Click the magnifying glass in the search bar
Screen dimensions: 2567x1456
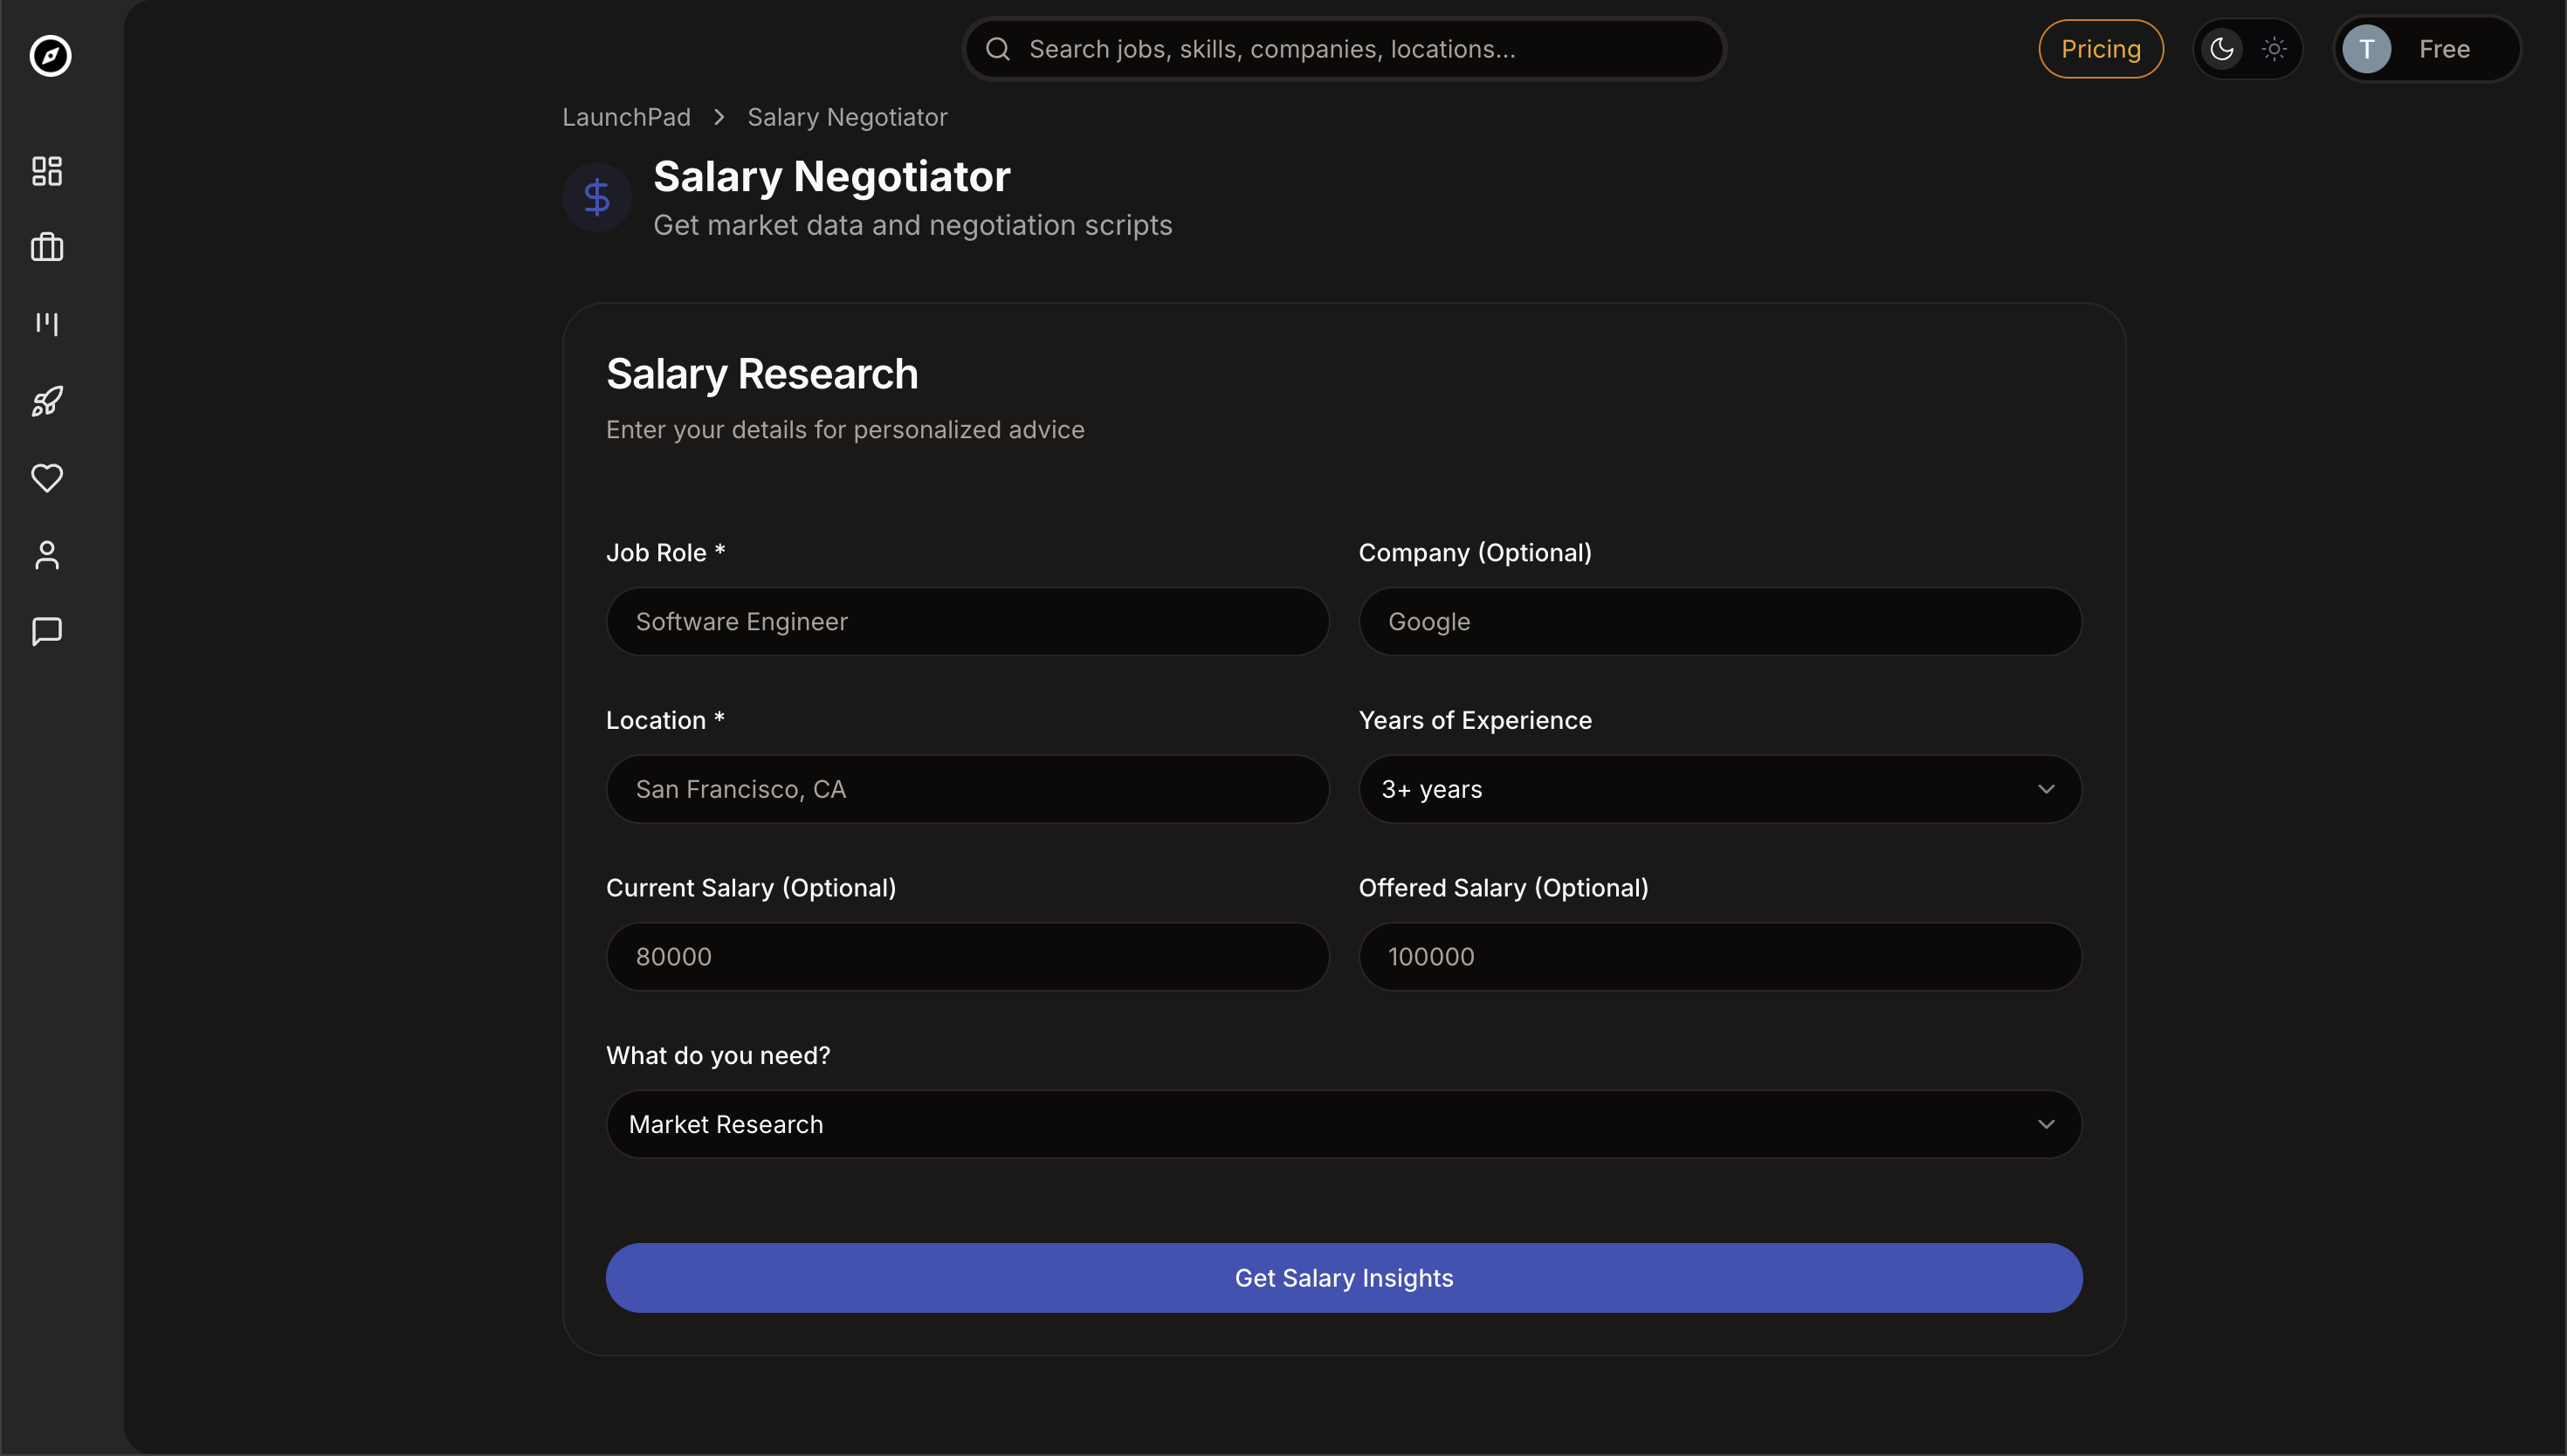click(998, 48)
